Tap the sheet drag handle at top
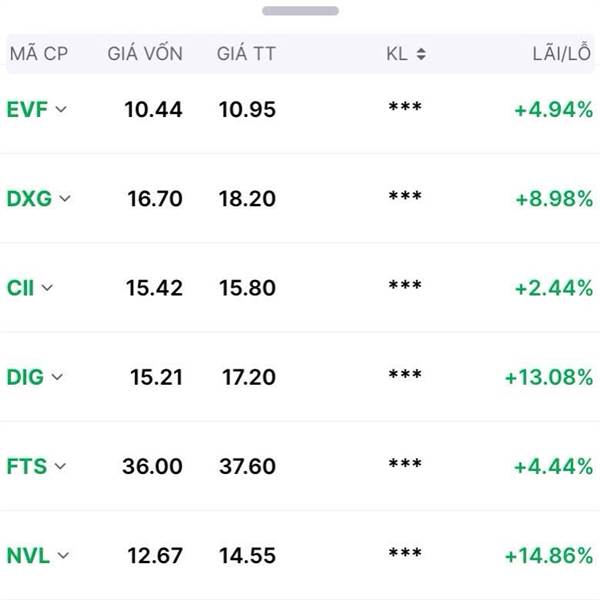 tap(300, 11)
